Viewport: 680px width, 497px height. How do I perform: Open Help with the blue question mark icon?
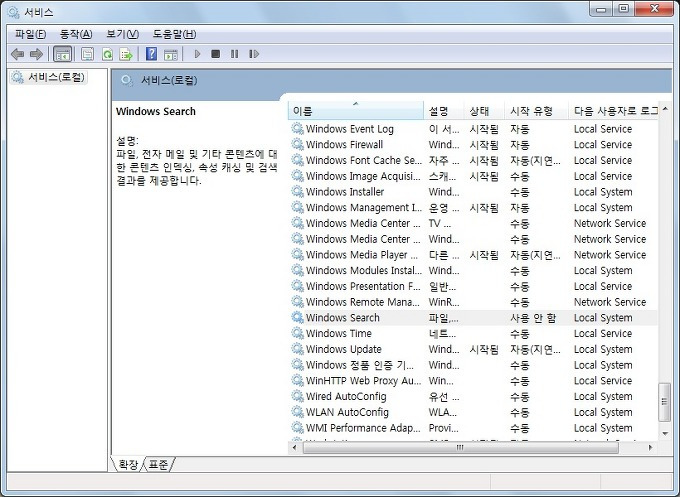point(151,54)
